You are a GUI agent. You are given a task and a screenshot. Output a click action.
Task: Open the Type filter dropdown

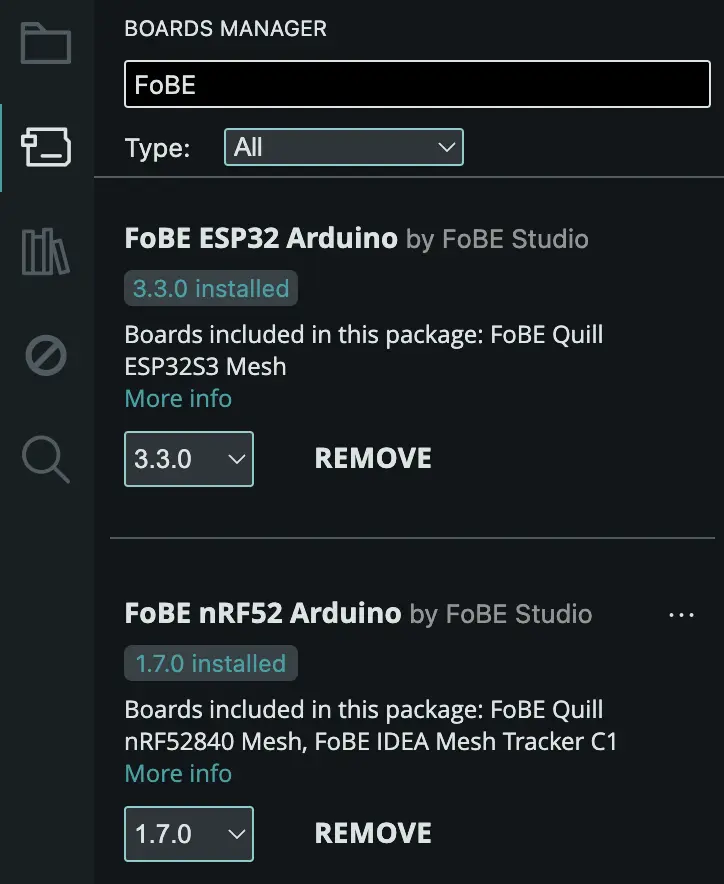[344, 147]
